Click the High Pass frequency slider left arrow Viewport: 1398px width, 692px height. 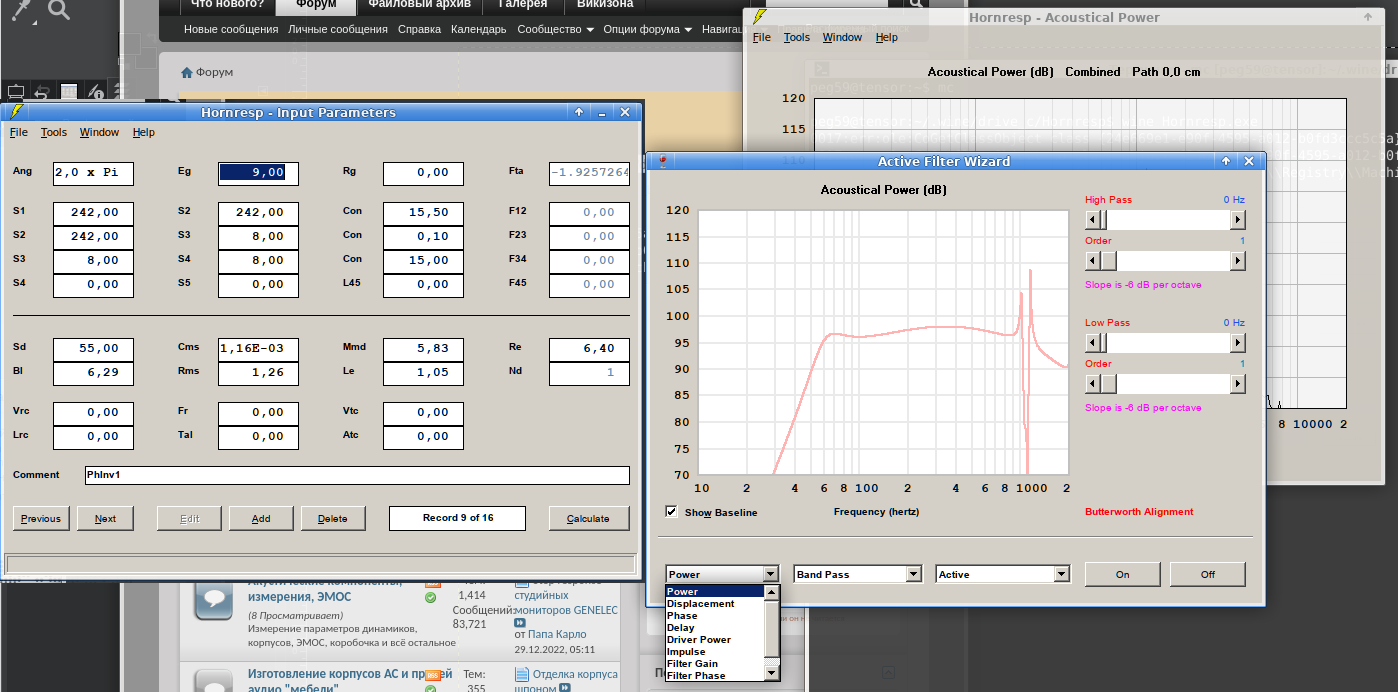coord(1092,219)
